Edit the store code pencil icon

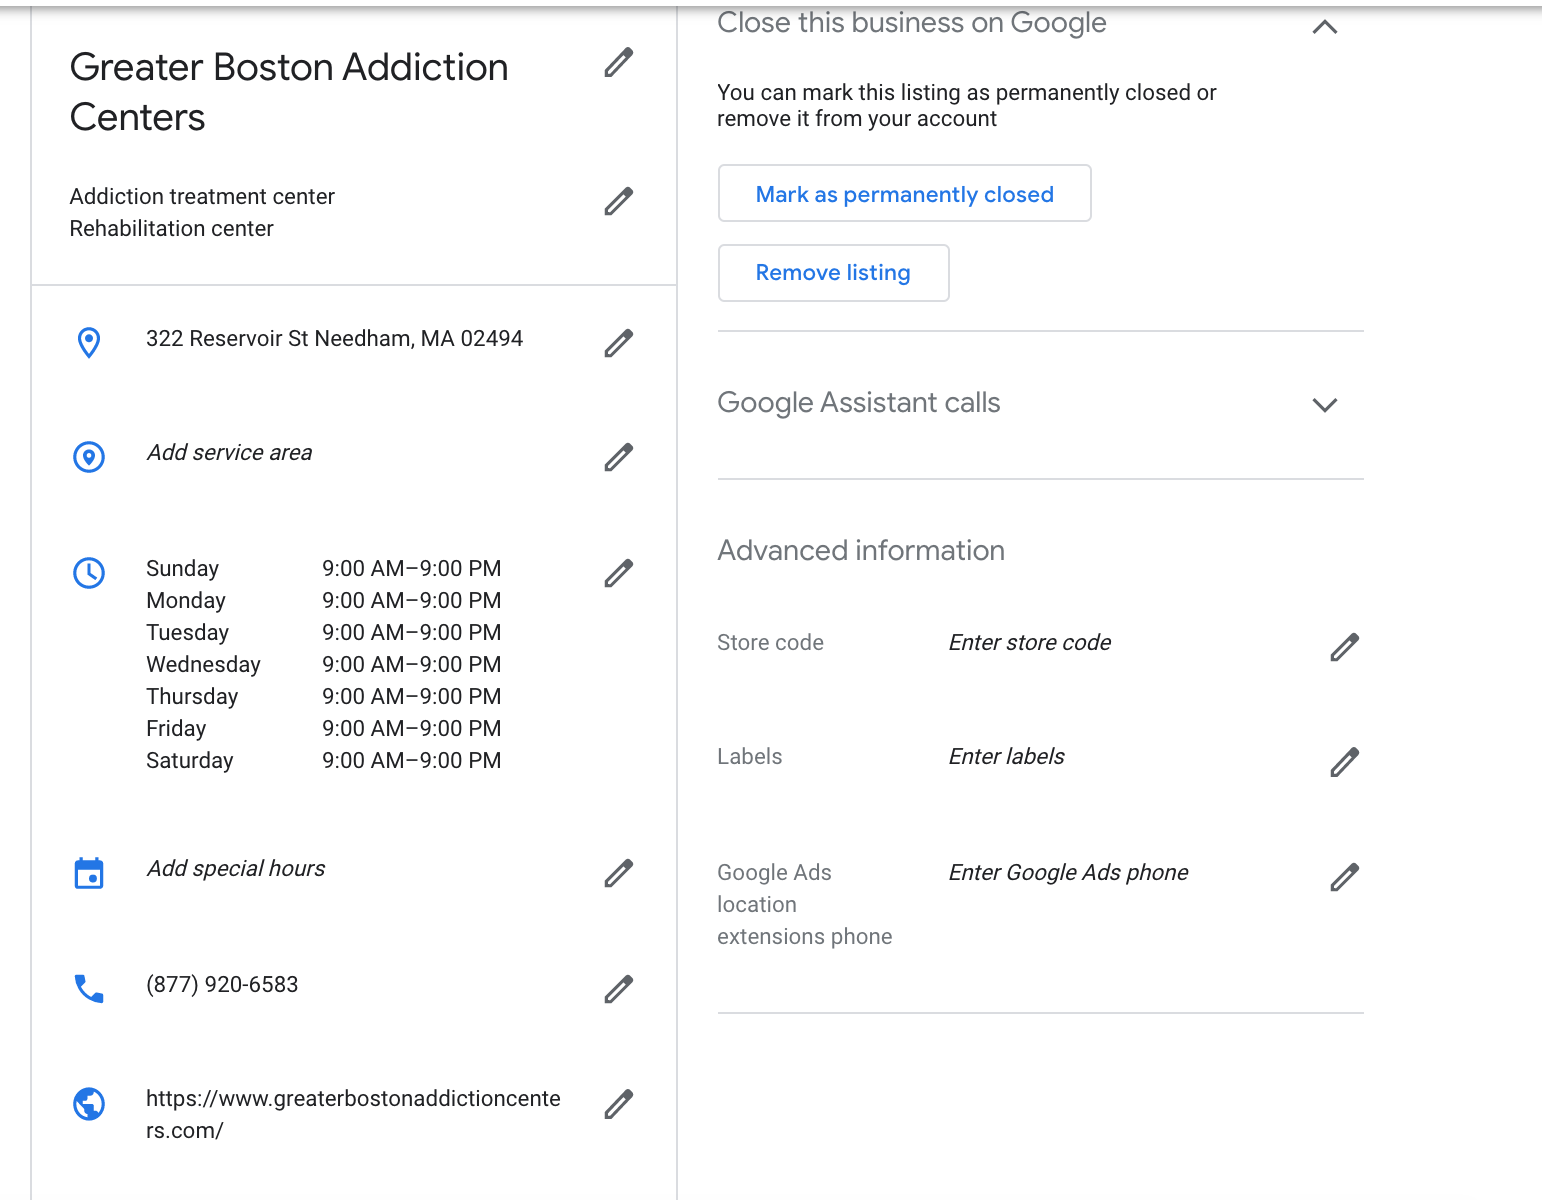coord(1345,647)
